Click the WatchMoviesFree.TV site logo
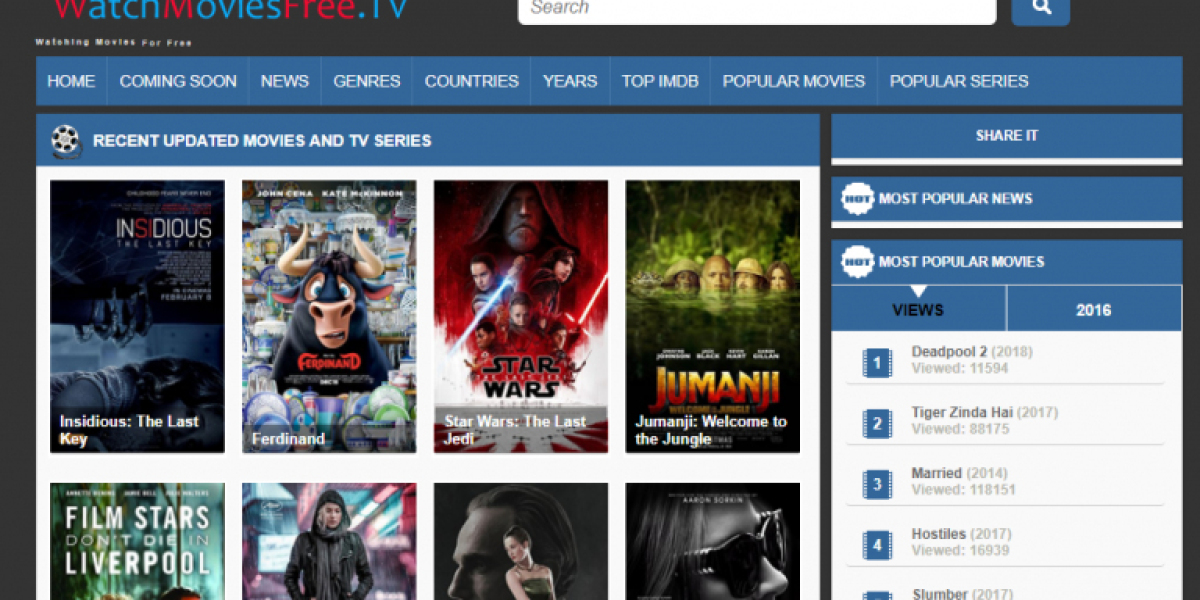 [x=231, y=10]
